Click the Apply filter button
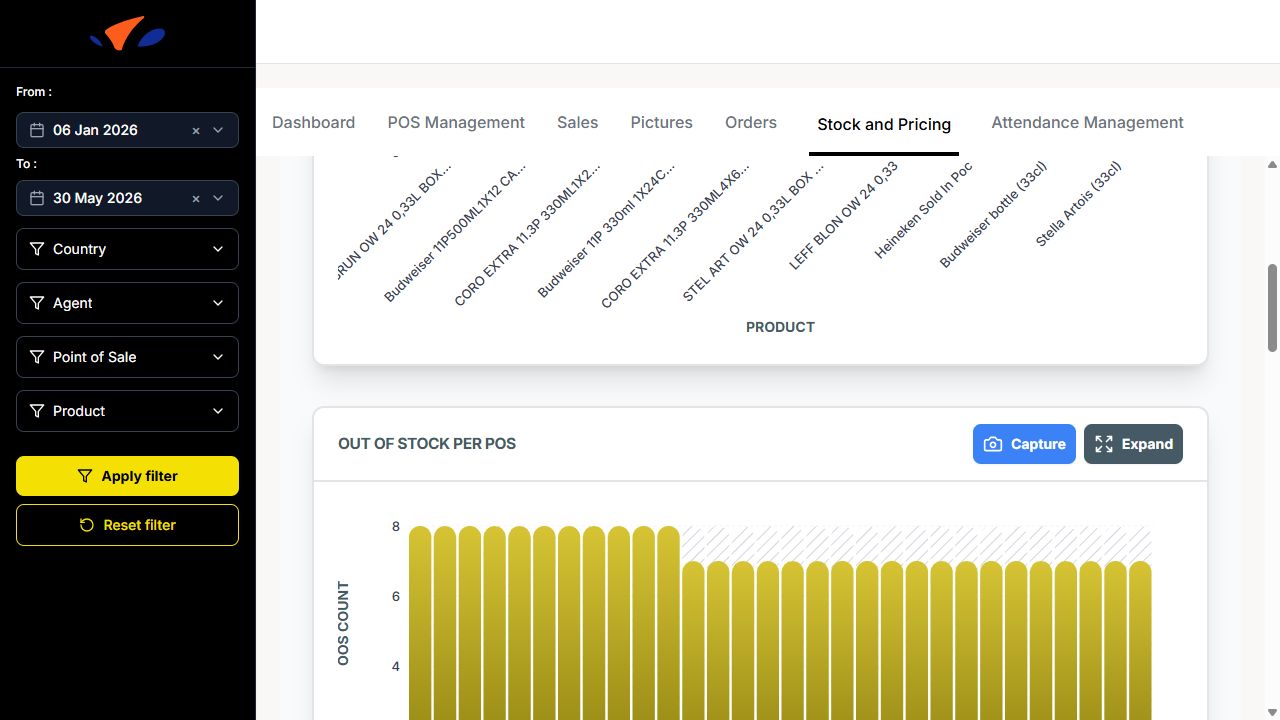 127,476
